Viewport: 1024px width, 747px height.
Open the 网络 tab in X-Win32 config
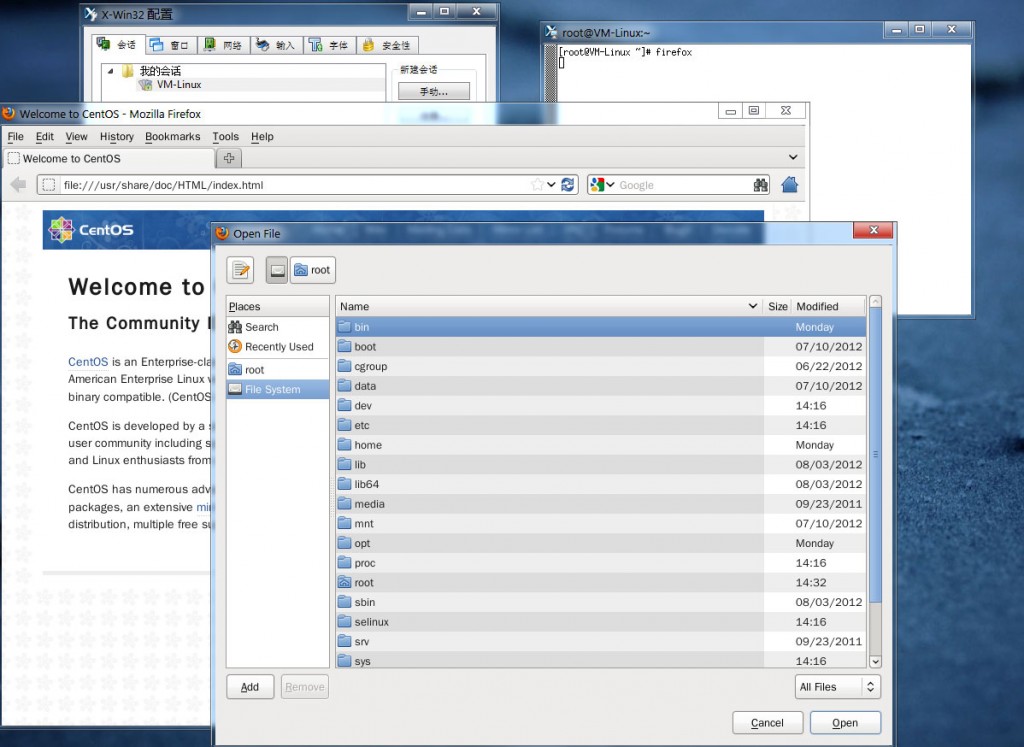point(223,44)
